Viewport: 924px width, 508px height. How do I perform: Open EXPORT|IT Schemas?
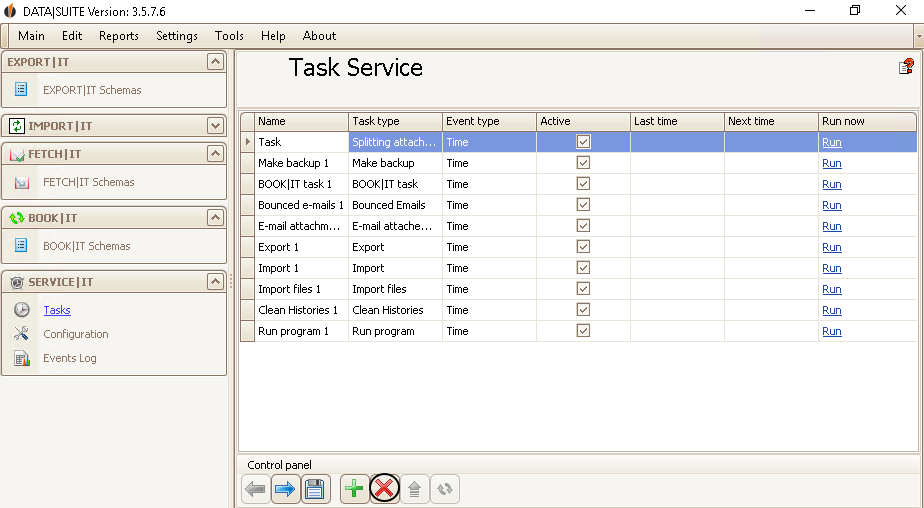pos(92,90)
